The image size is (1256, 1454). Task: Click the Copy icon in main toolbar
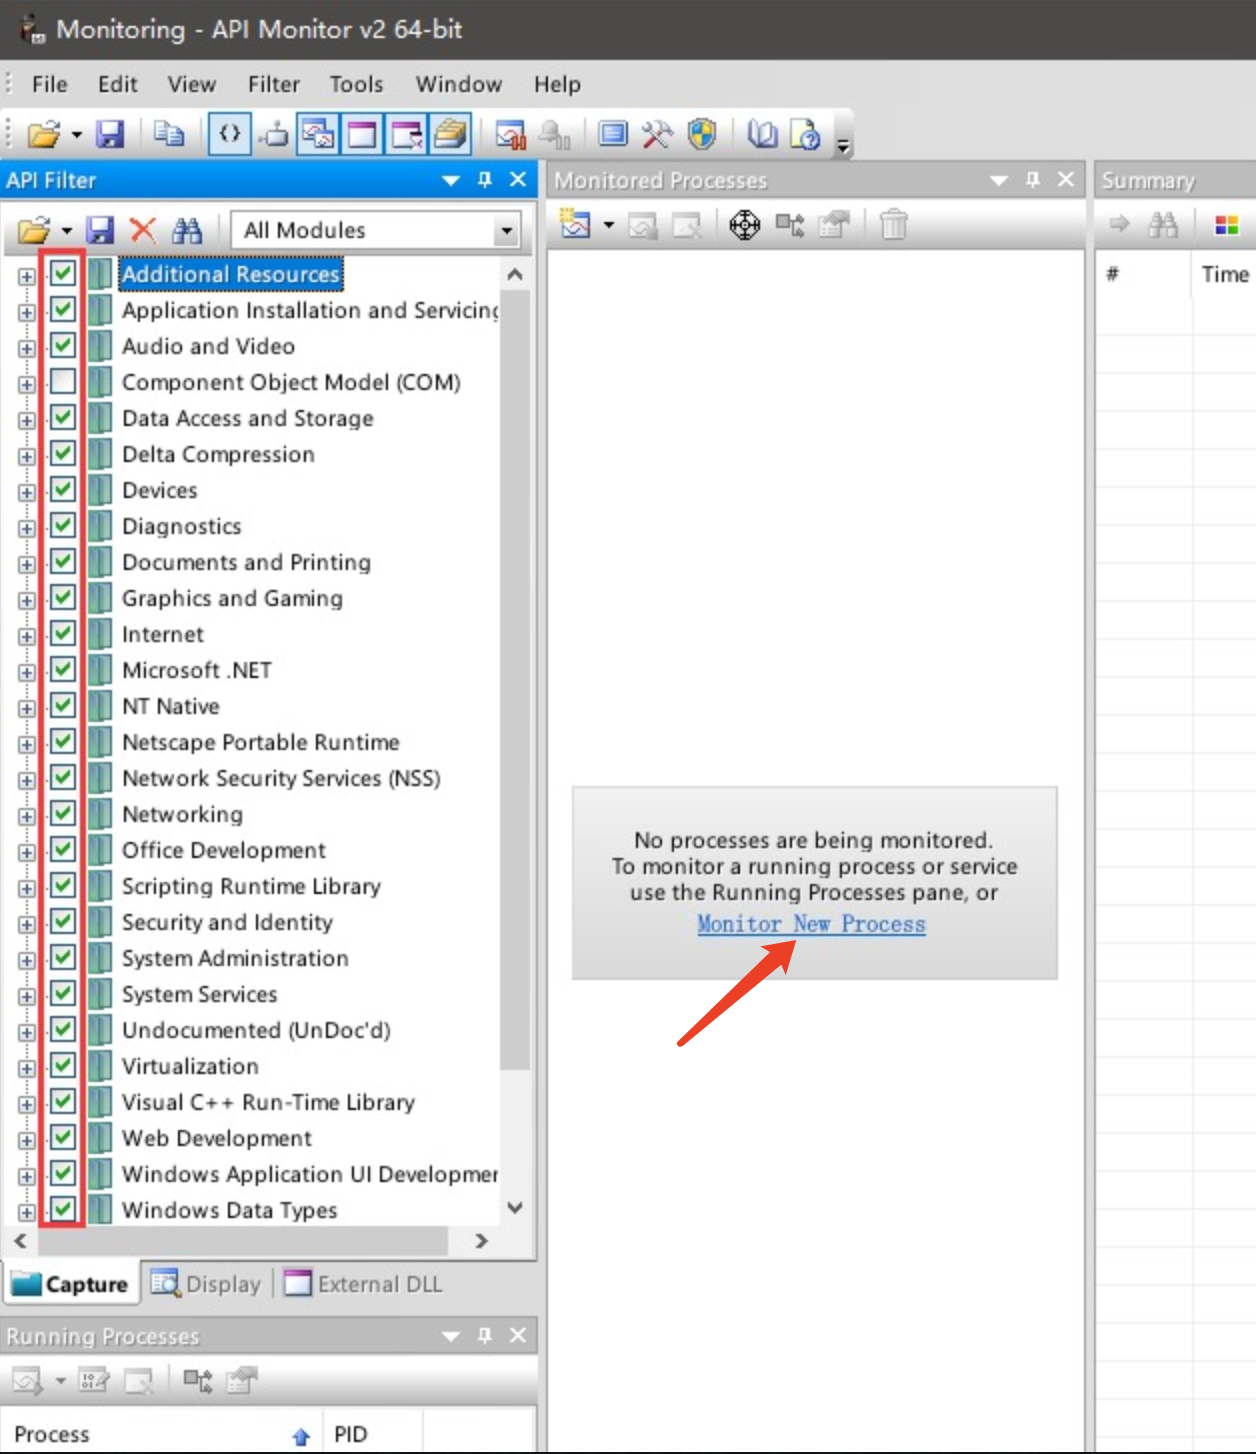[168, 134]
